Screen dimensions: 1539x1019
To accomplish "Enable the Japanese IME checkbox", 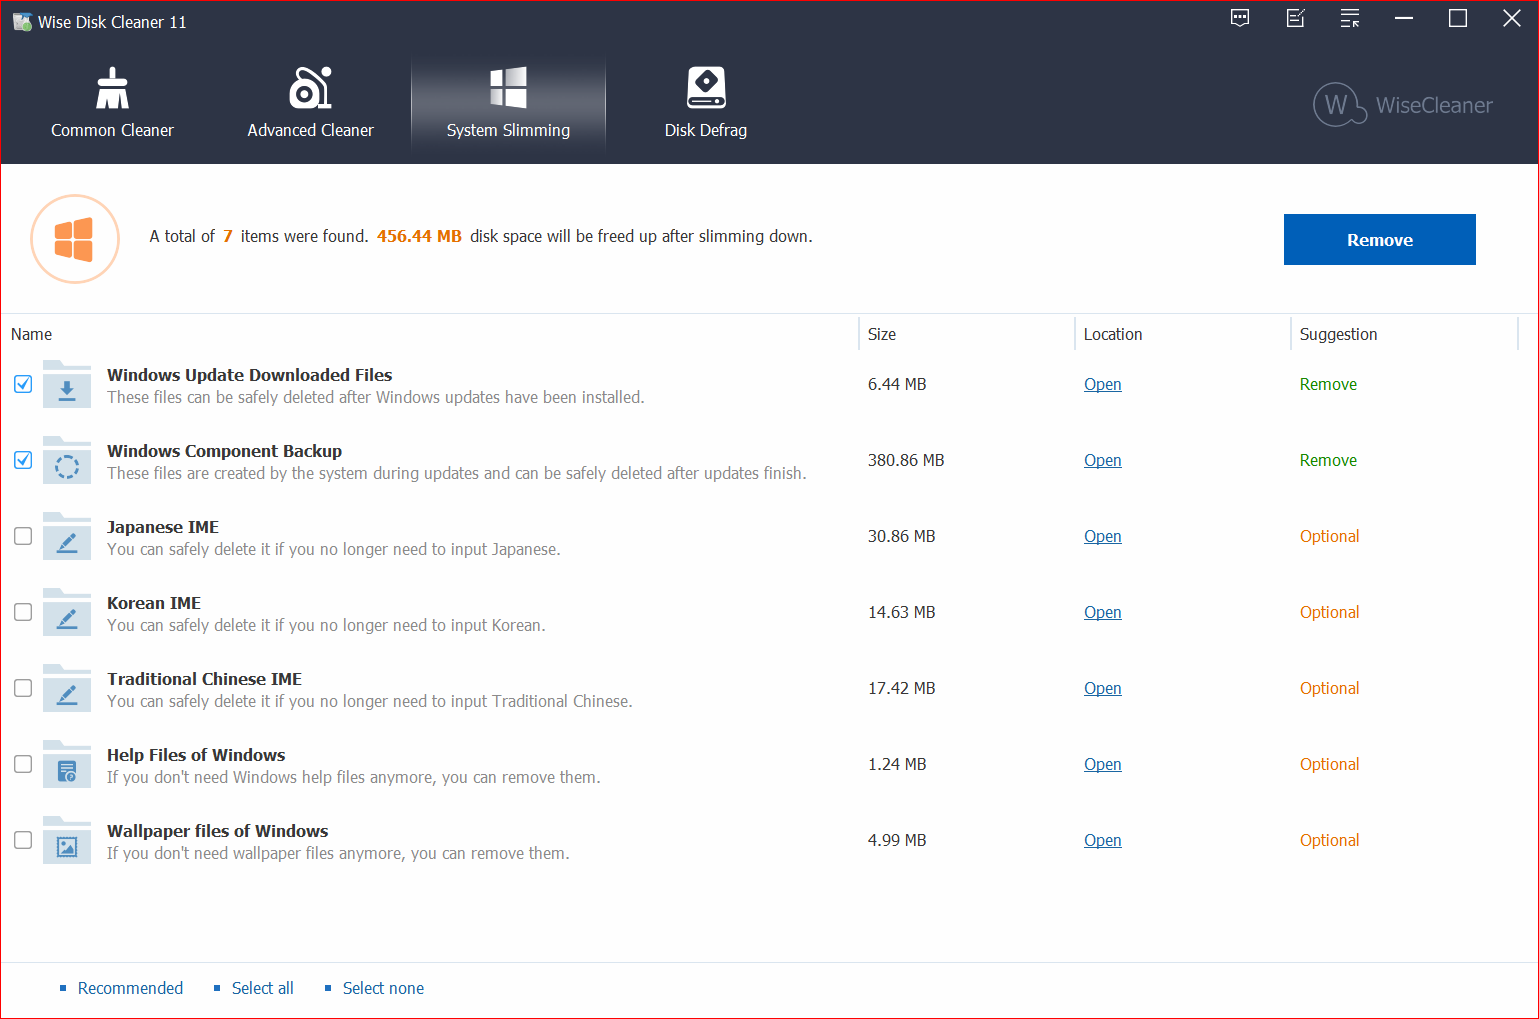I will [23, 536].
